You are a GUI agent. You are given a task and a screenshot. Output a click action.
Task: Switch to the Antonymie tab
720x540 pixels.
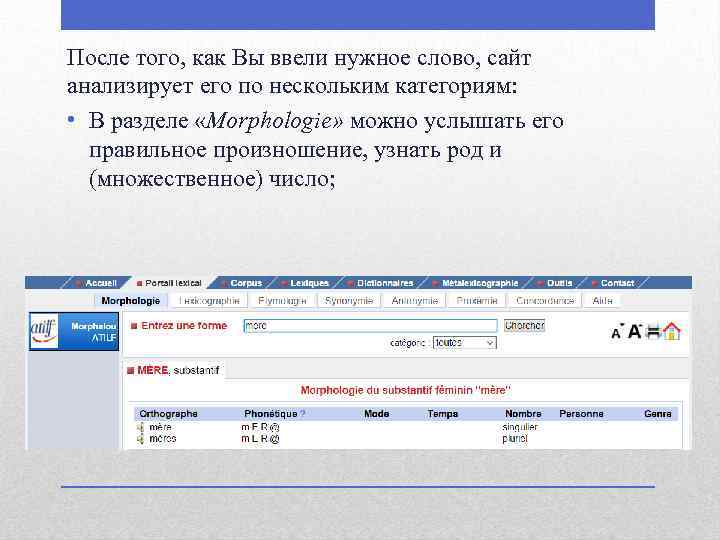point(415,301)
